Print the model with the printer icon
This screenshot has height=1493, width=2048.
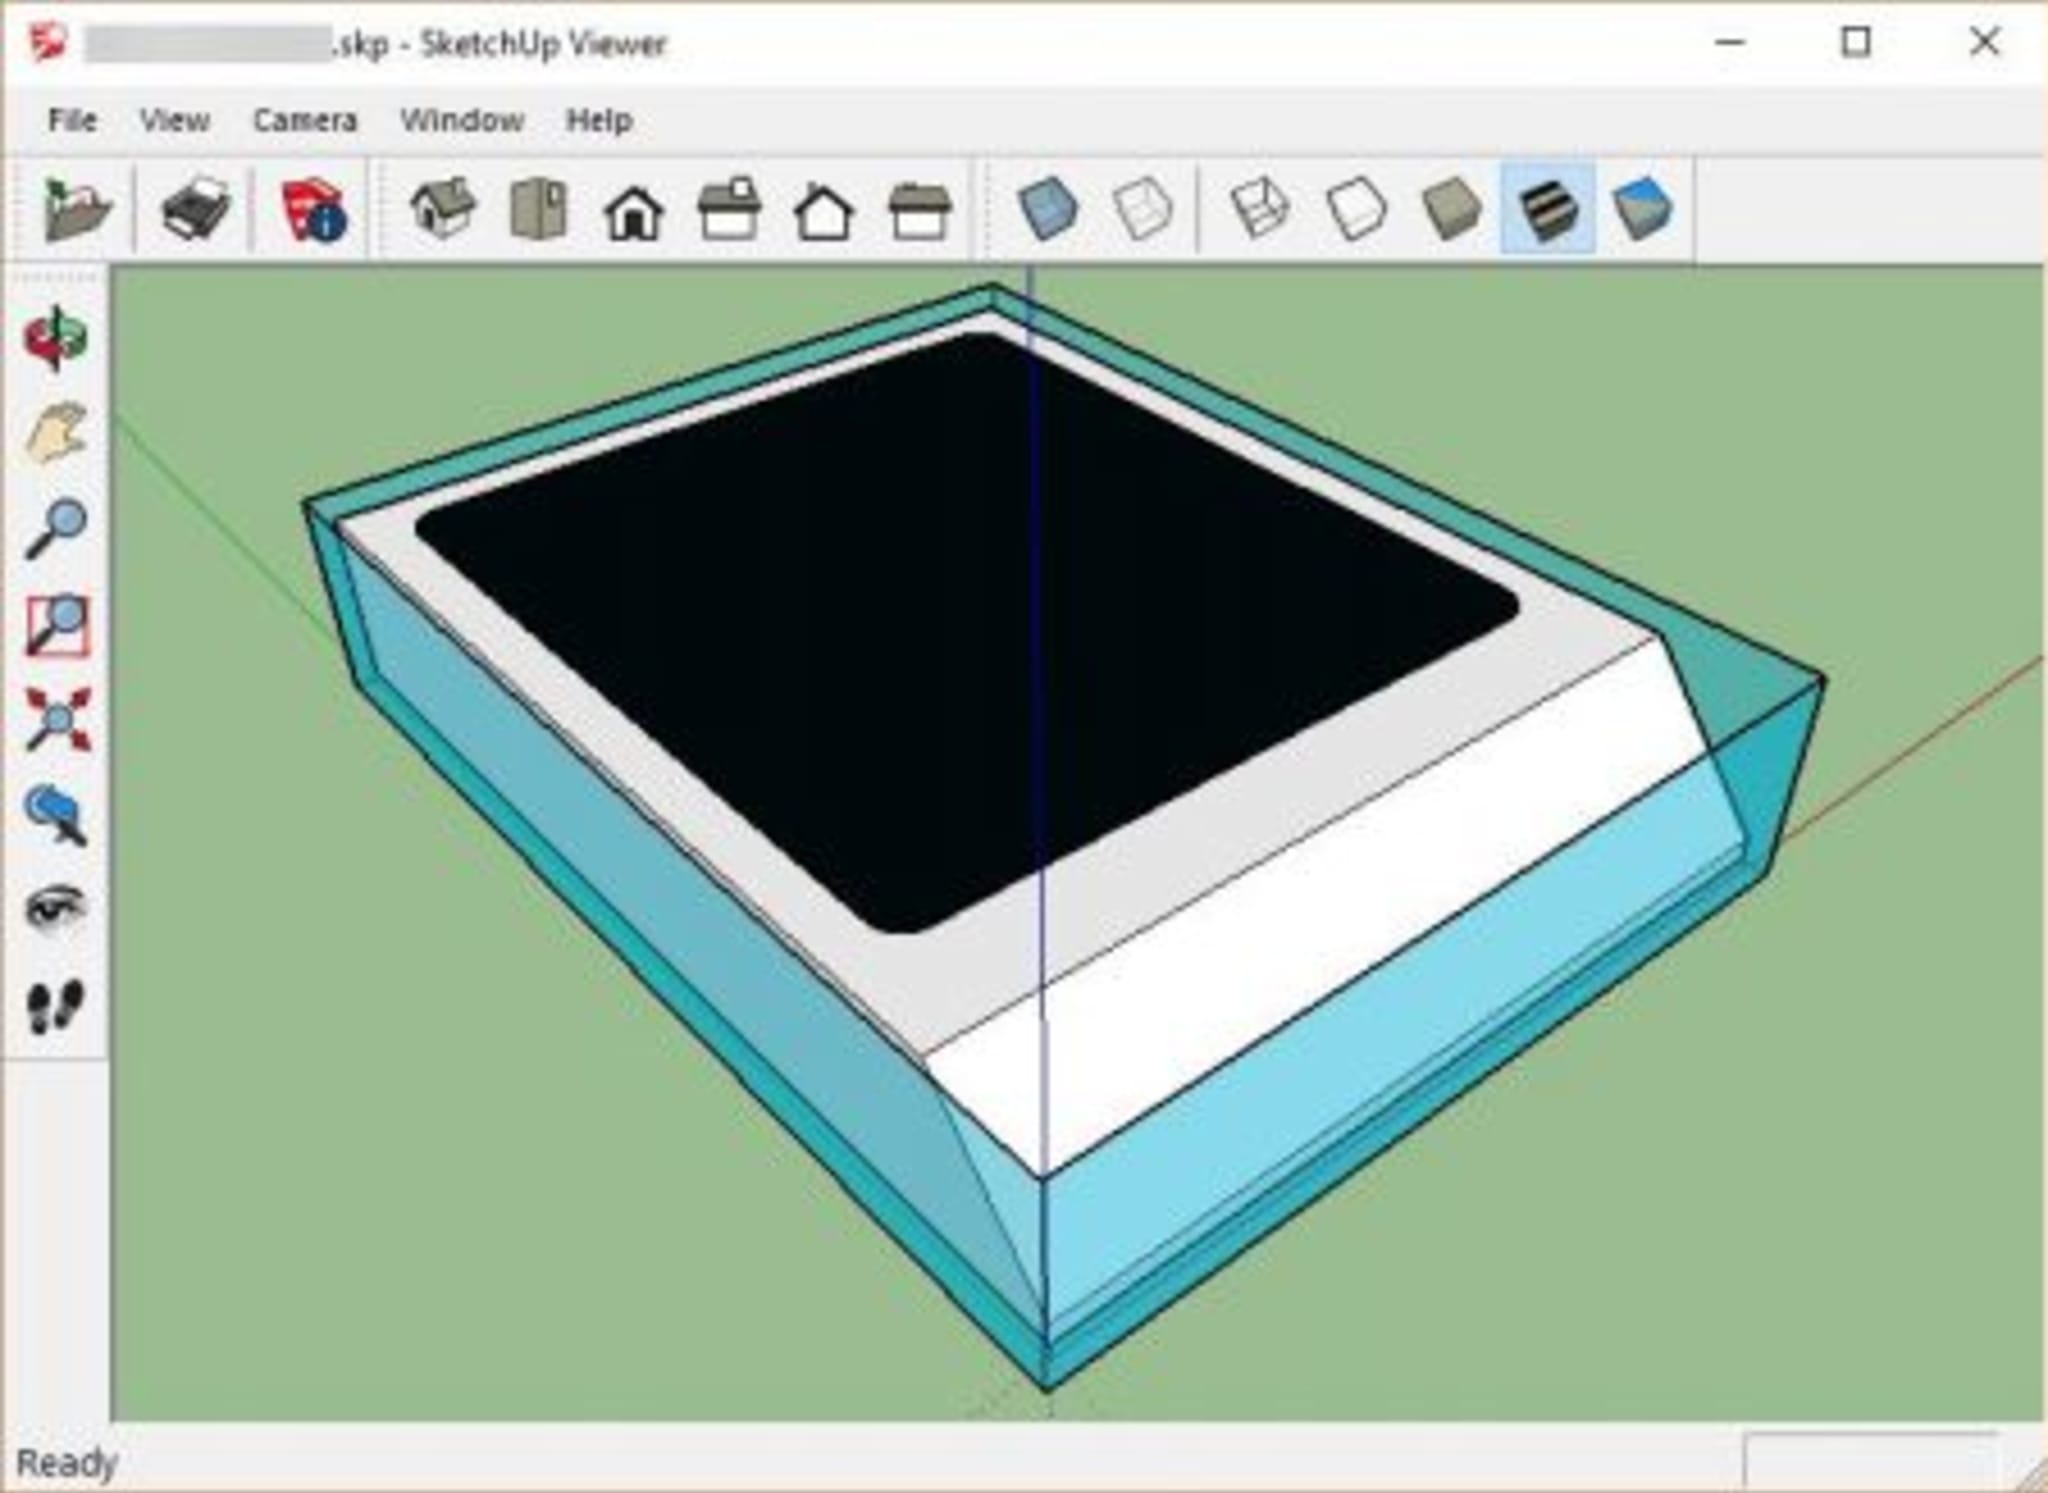pos(196,209)
